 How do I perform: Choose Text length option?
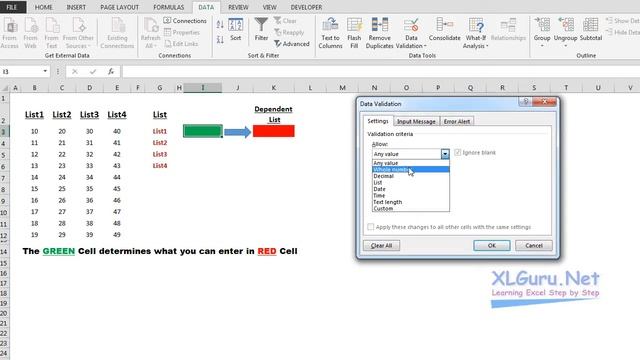[411, 202]
